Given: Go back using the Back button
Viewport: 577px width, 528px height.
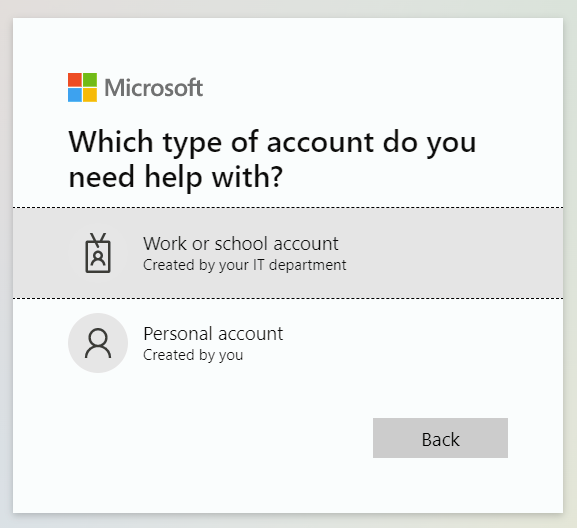Looking at the screenshot, I should pos(440,438).
